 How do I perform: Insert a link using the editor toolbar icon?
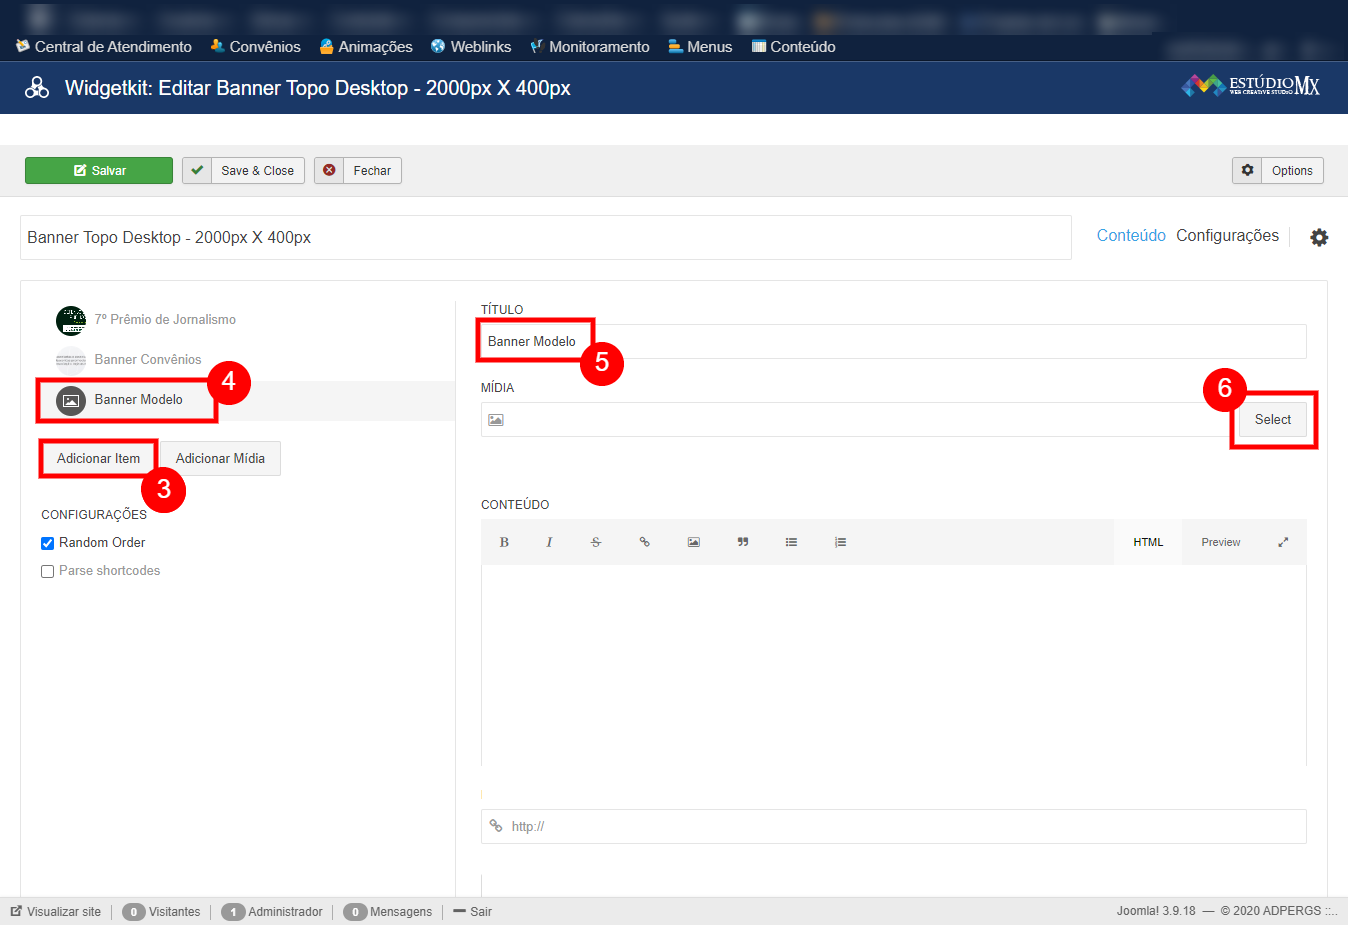645,542
